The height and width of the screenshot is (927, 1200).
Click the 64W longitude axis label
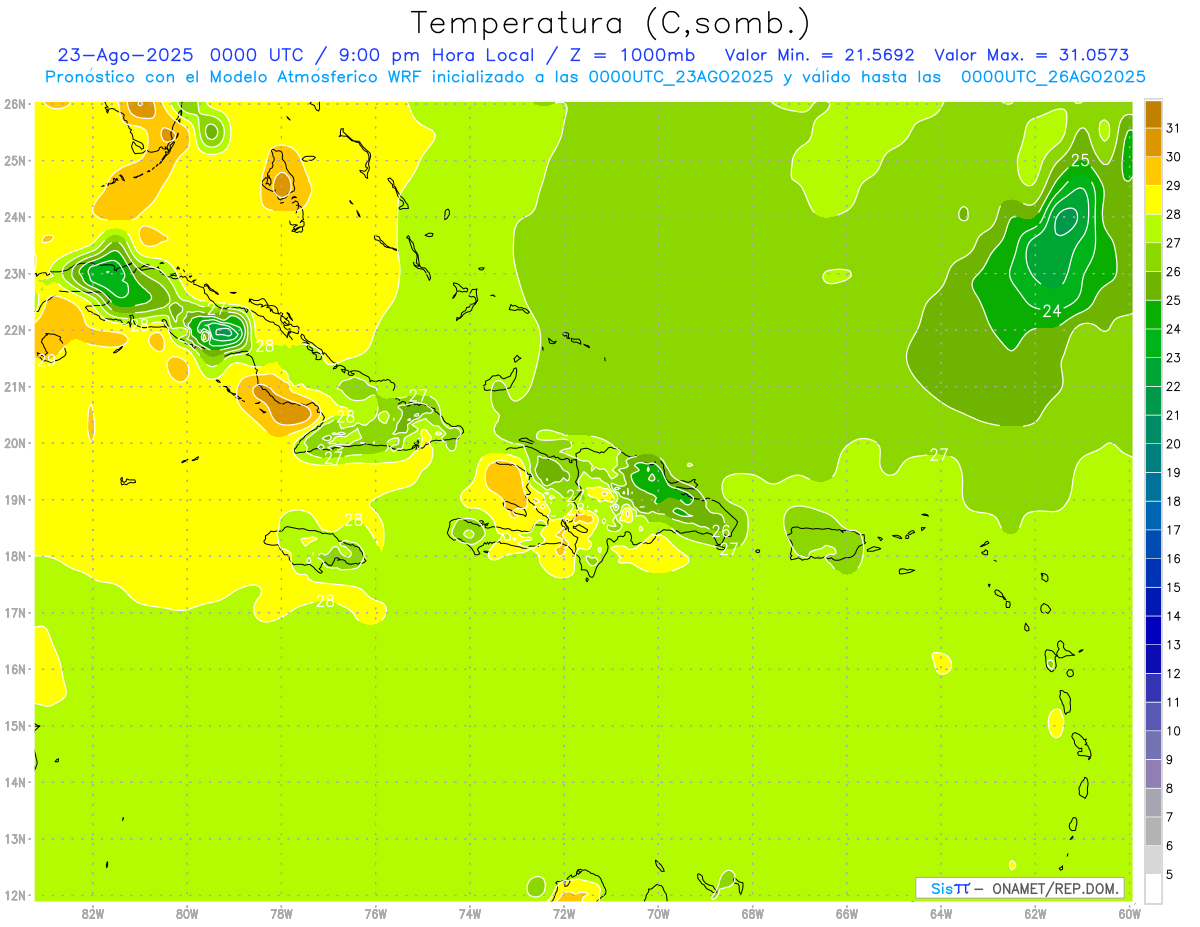[x=941, y=912]
